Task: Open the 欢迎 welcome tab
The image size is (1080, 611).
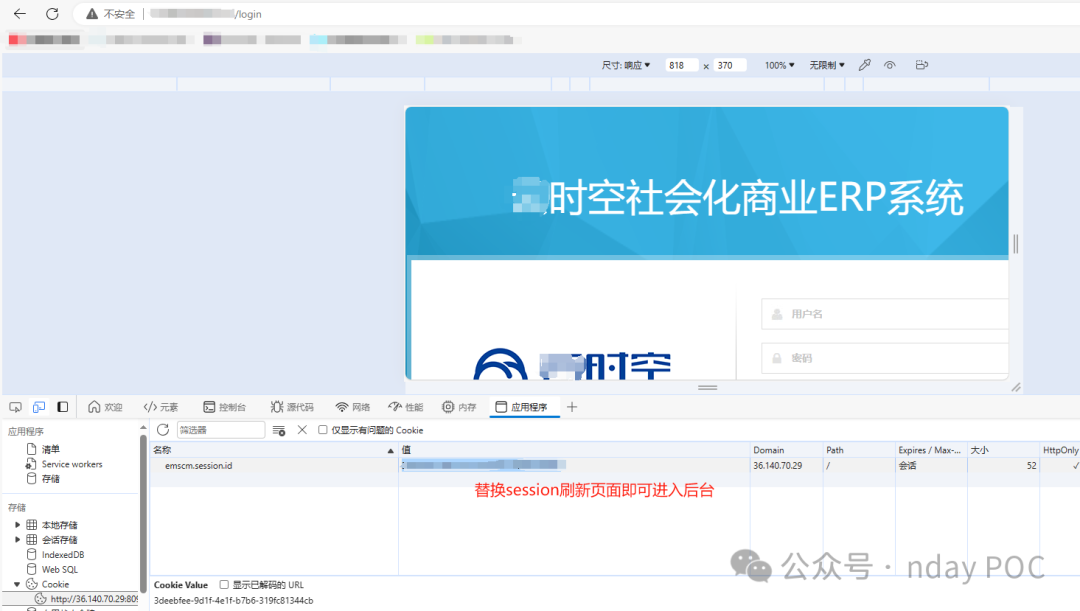Action: click(105, 407)
